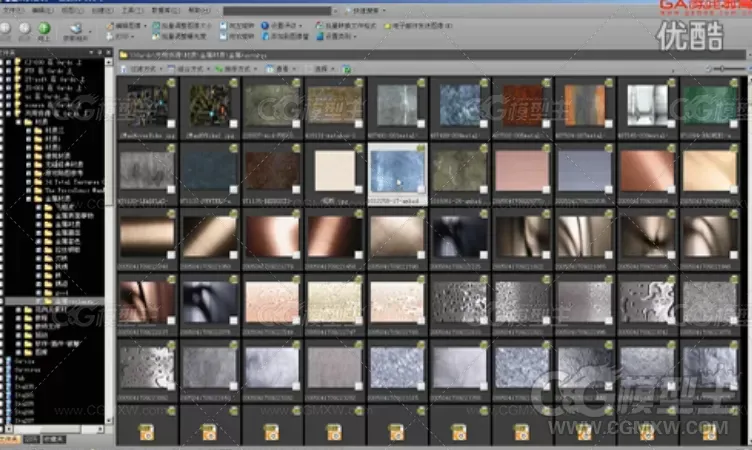Click the email images toolbar icon
Screen dimensions: 752x450
[388, 25]
